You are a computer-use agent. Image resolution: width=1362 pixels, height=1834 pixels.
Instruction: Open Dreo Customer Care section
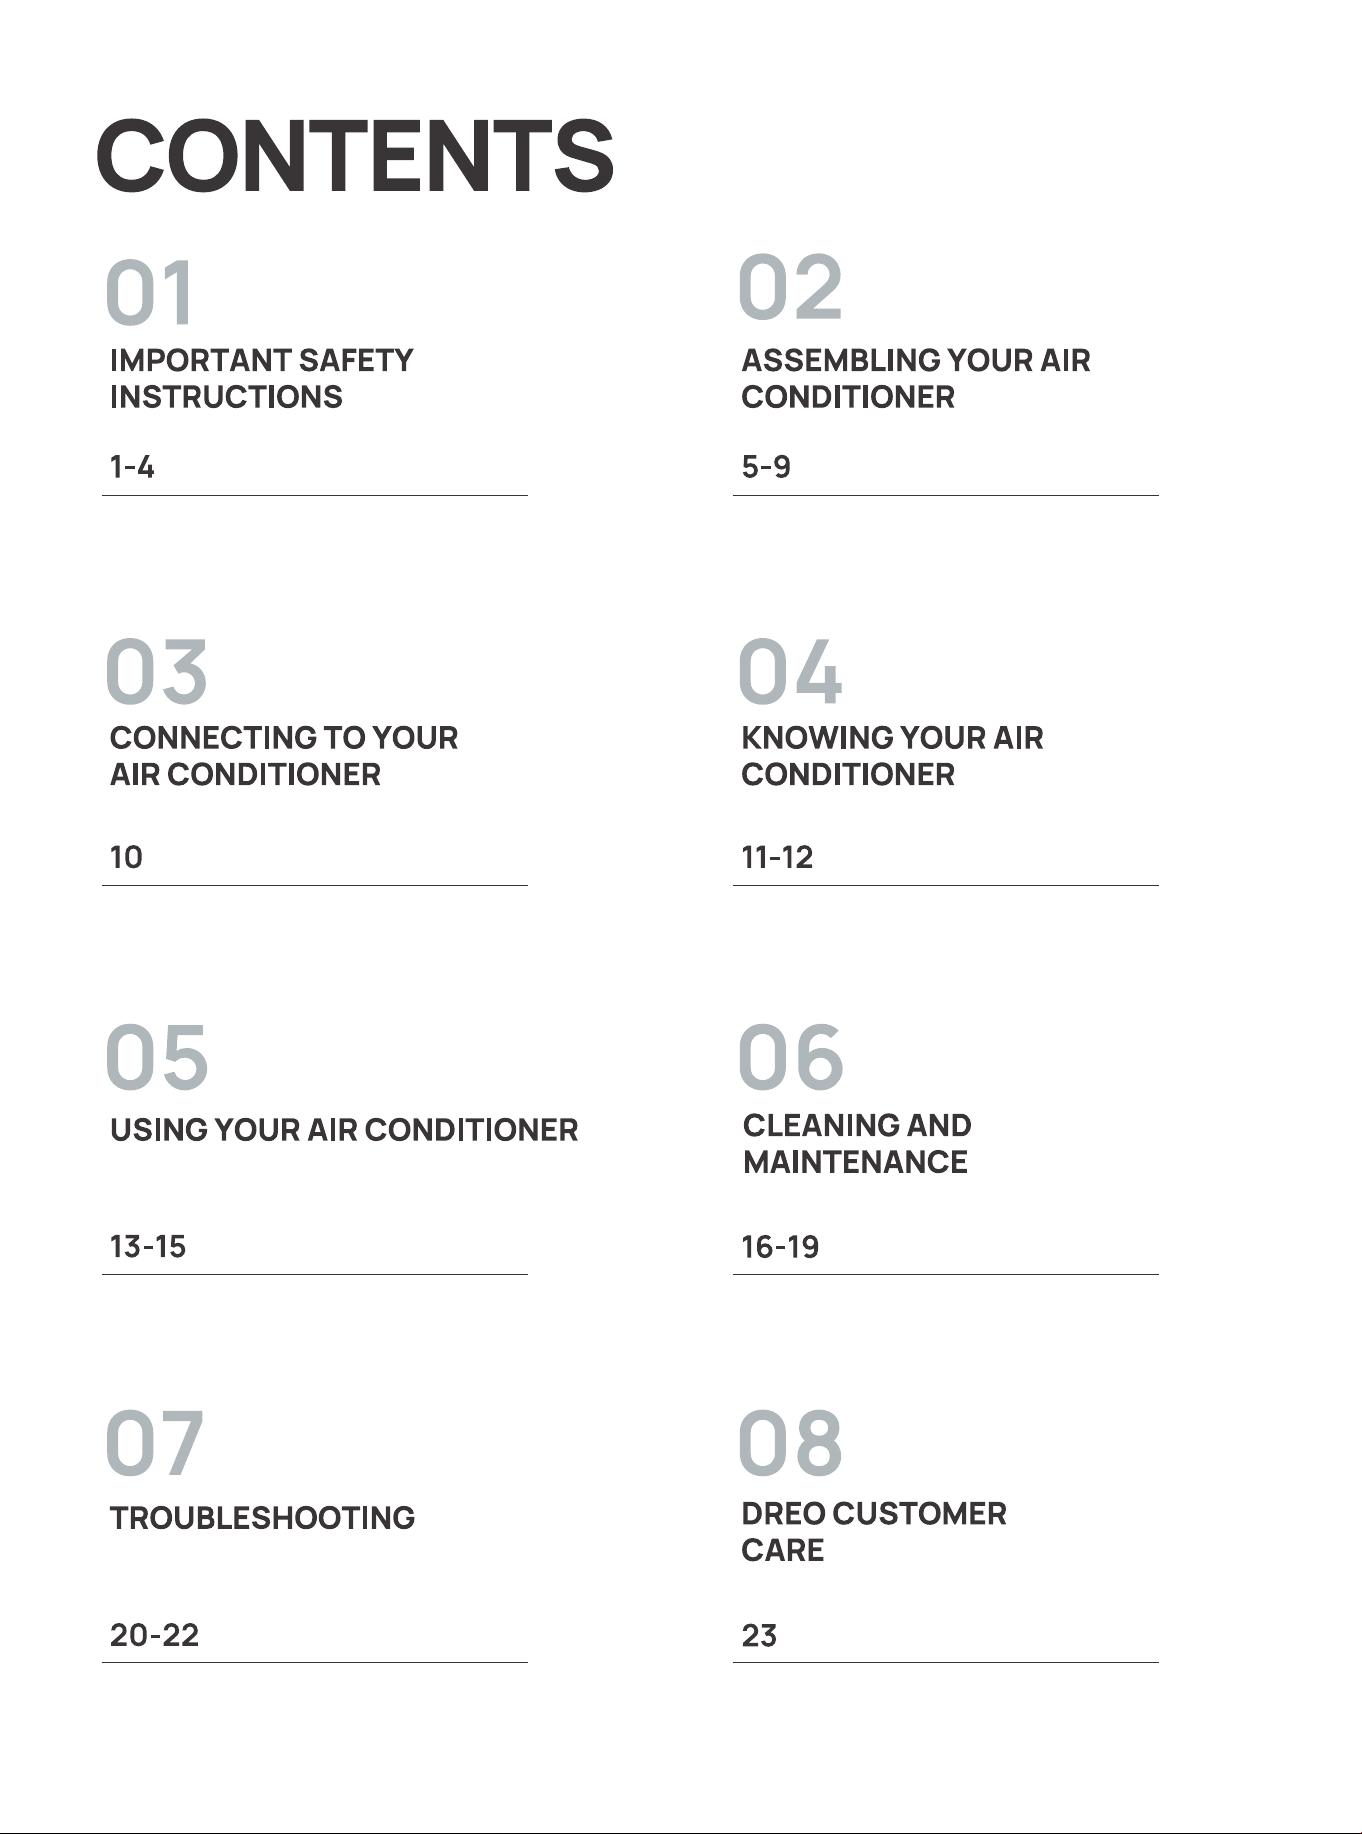pyautogui.click(x=874, y=1532)
